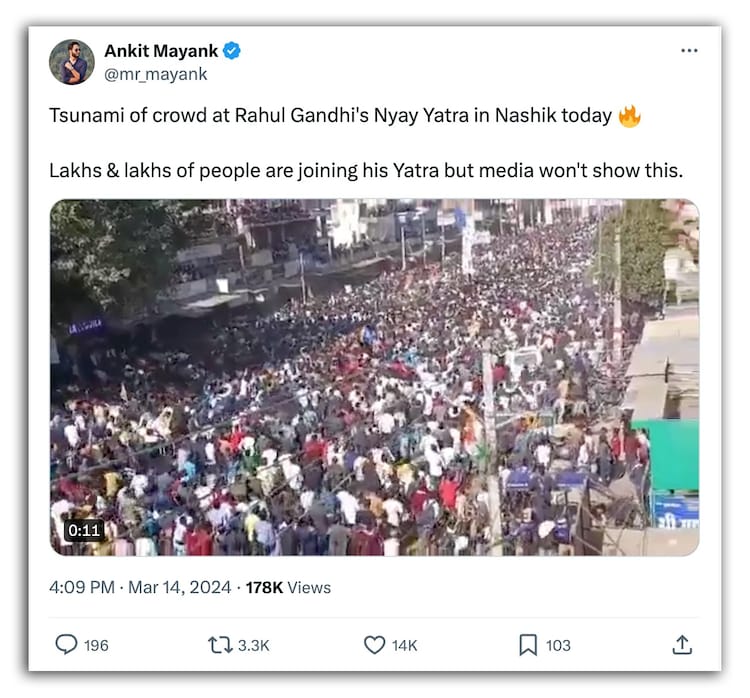This screenshot has height=698, width=750.
Task: Click the repost arrows icon
Action: tap(219, 645)
